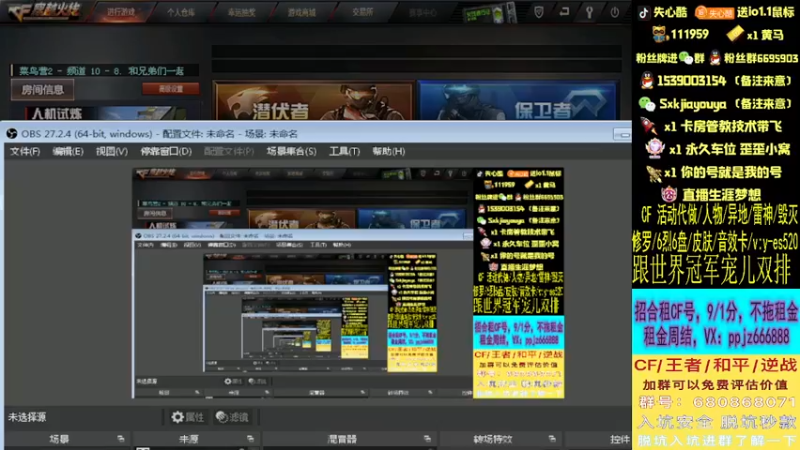Click the 转场特效 dock header title
Screen dimensions: 800x450
492,439
